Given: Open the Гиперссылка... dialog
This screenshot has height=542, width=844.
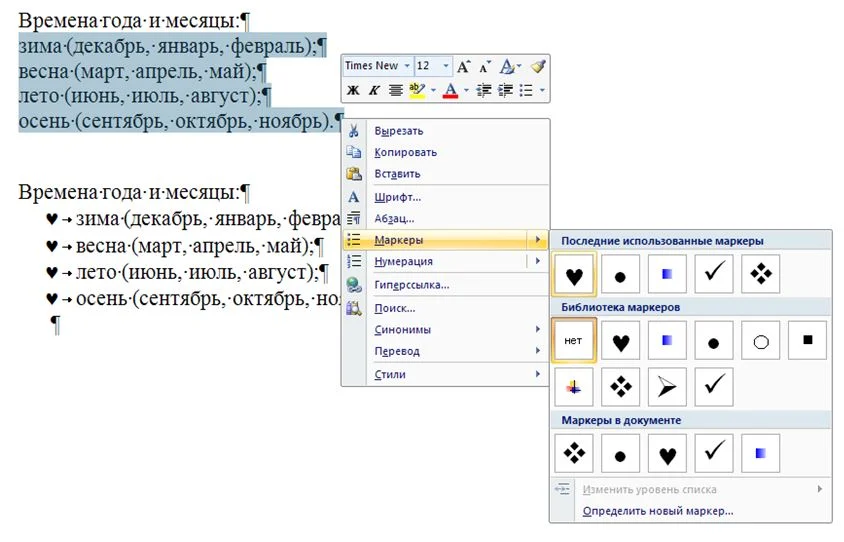Looking at the screenshot, I should pyautogui.click(x=411, y=284).
